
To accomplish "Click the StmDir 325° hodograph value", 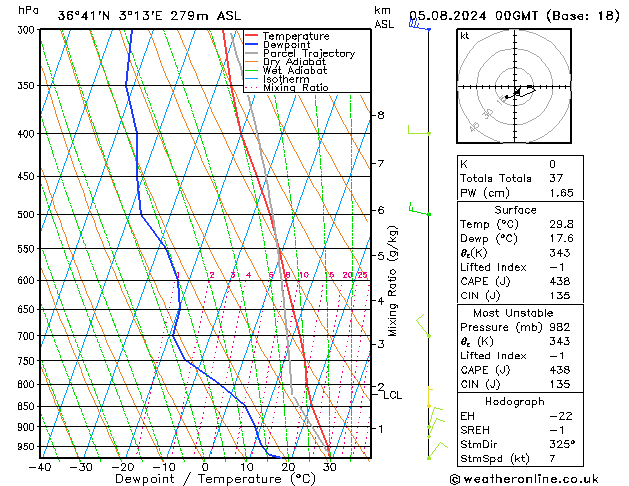I will (562, 444).
